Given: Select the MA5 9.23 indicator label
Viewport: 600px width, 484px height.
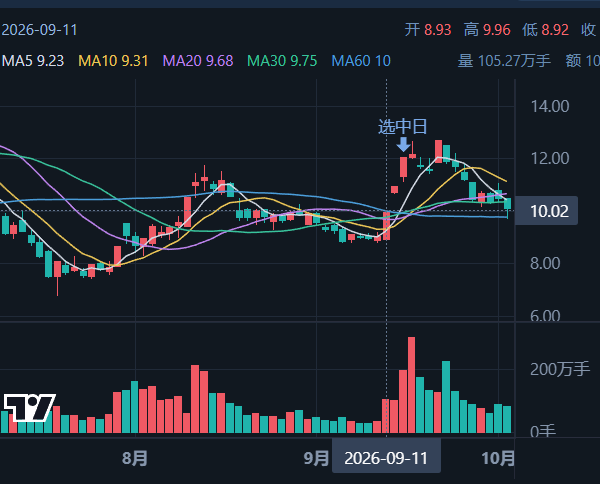Looking at the screenshot, I should (33, 61).
